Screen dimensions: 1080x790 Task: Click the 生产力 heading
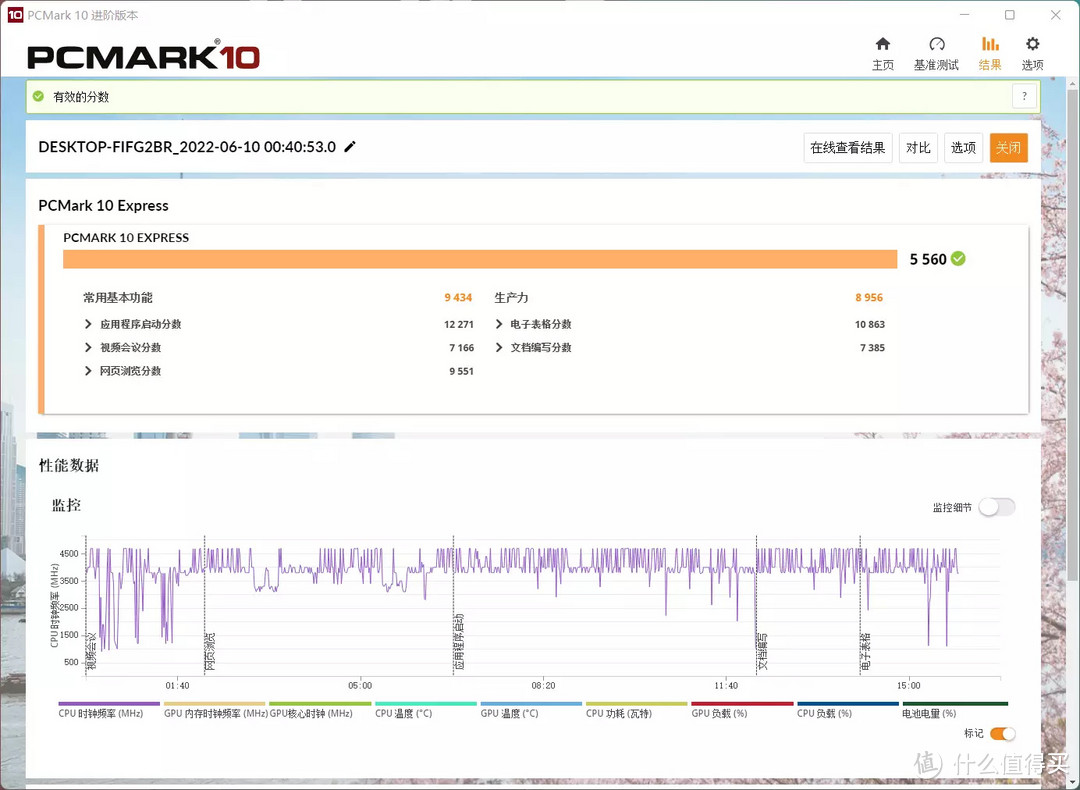511,298
